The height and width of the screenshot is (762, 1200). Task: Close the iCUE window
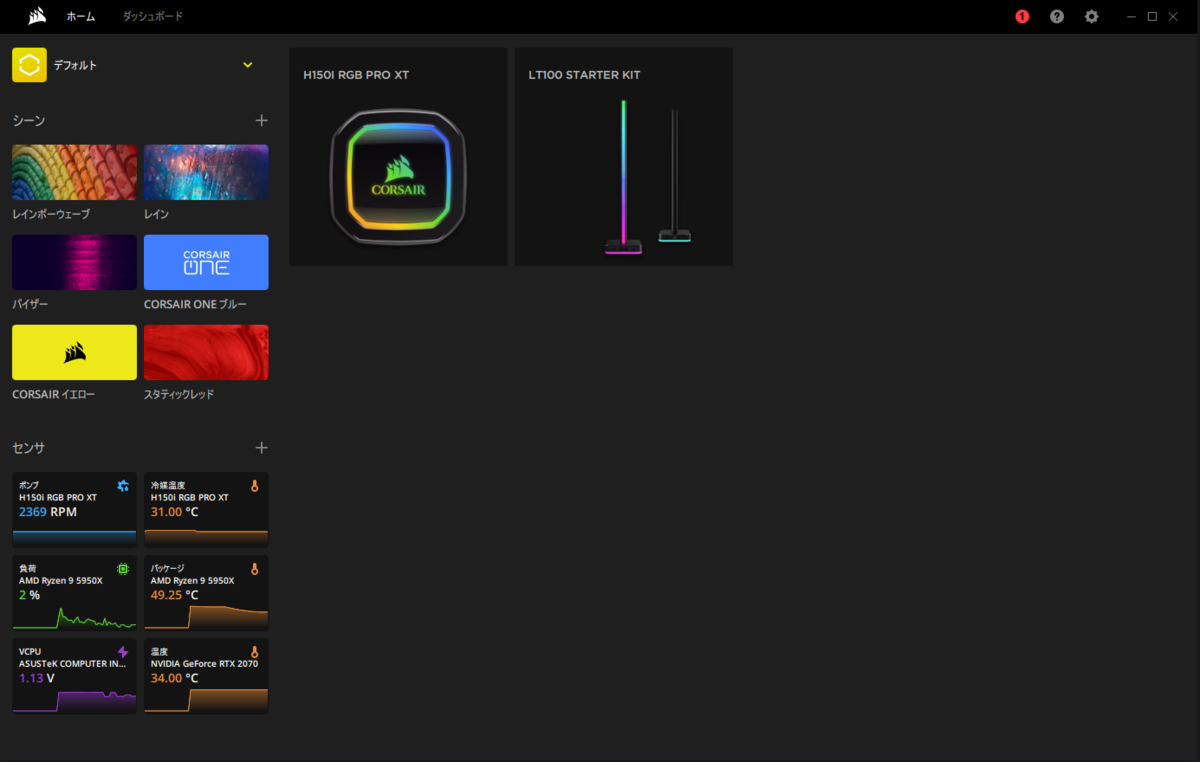click(x=1173, y=17)
